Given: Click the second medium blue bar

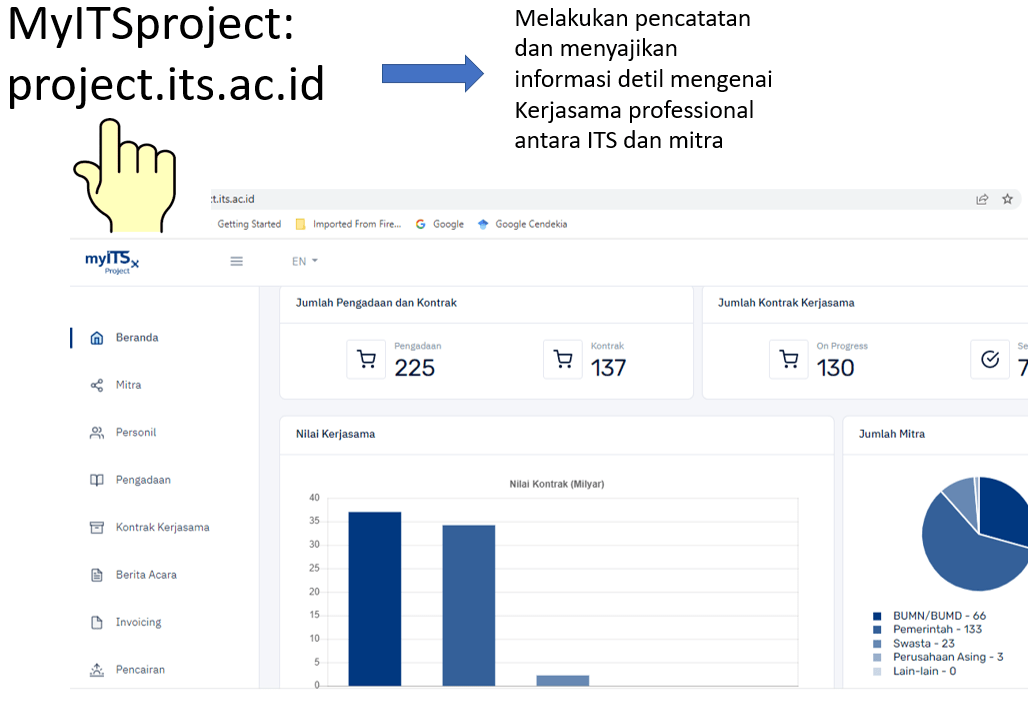Looking at the screenshot, I should [469, 605].
